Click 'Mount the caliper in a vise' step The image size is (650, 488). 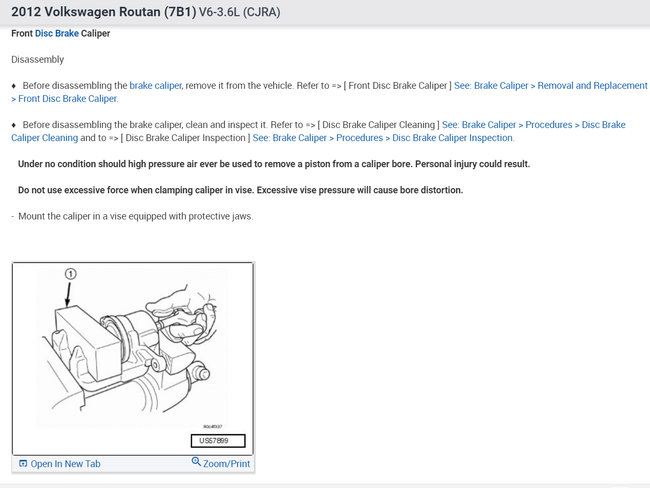[x=136, y=216]
